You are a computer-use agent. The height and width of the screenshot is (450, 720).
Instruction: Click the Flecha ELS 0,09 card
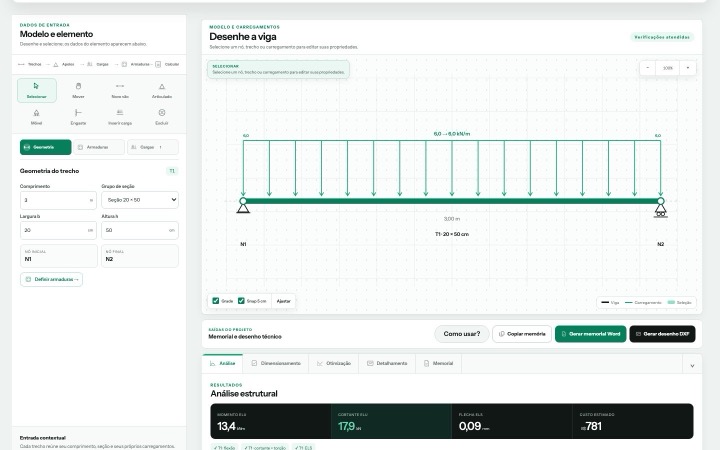click(512, 421)
